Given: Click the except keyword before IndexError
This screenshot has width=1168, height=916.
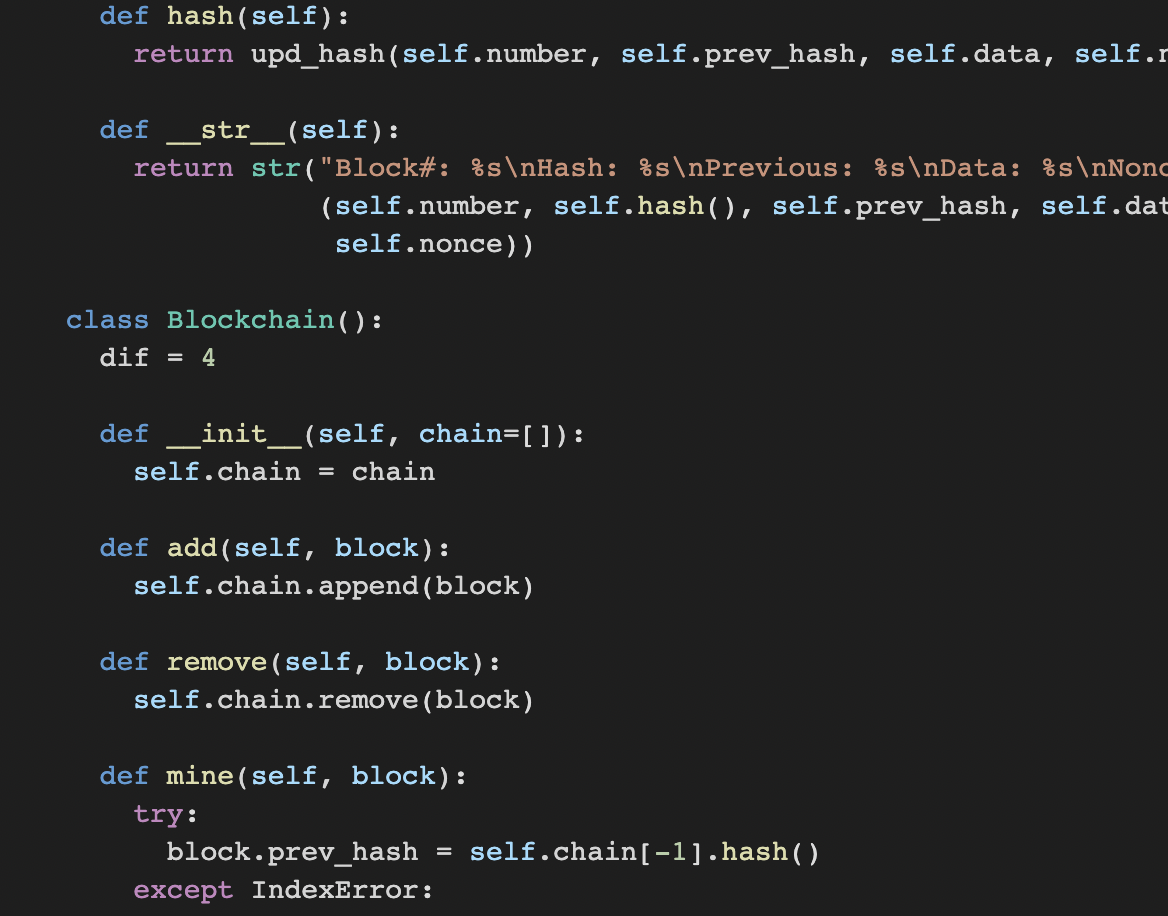Looking at the screenshot, I should coord(183,891).
